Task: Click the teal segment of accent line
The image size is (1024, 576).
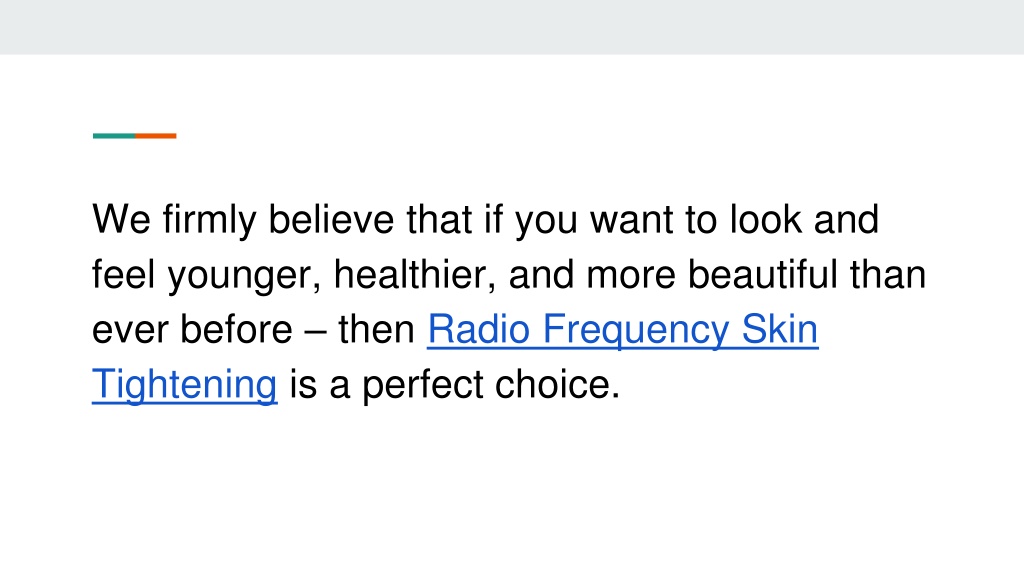Action: coord(114,136)
